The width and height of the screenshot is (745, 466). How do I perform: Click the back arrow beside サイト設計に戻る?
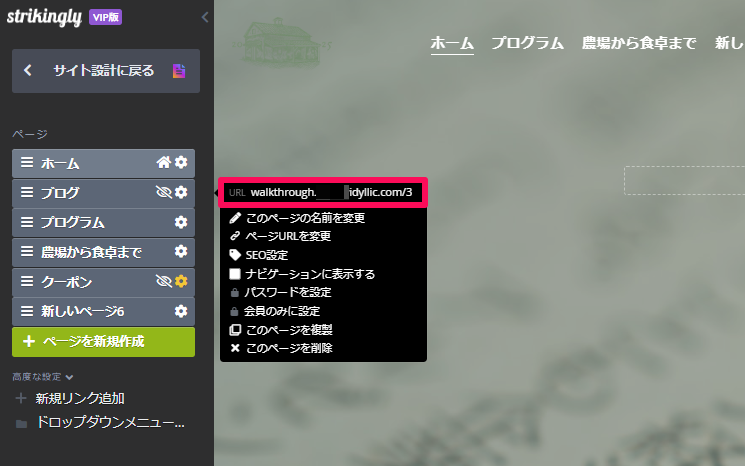(28, 71)
